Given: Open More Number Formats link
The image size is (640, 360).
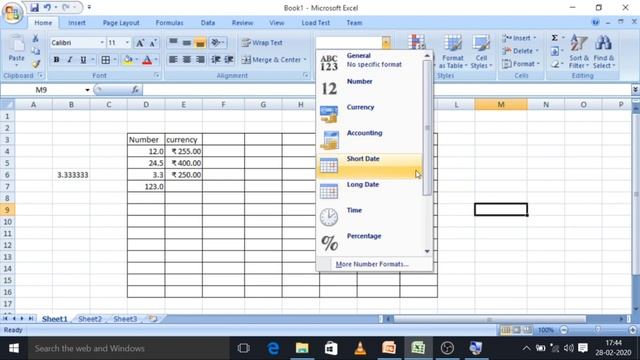Looking at the screenshot, I should (x=372, y=264).
